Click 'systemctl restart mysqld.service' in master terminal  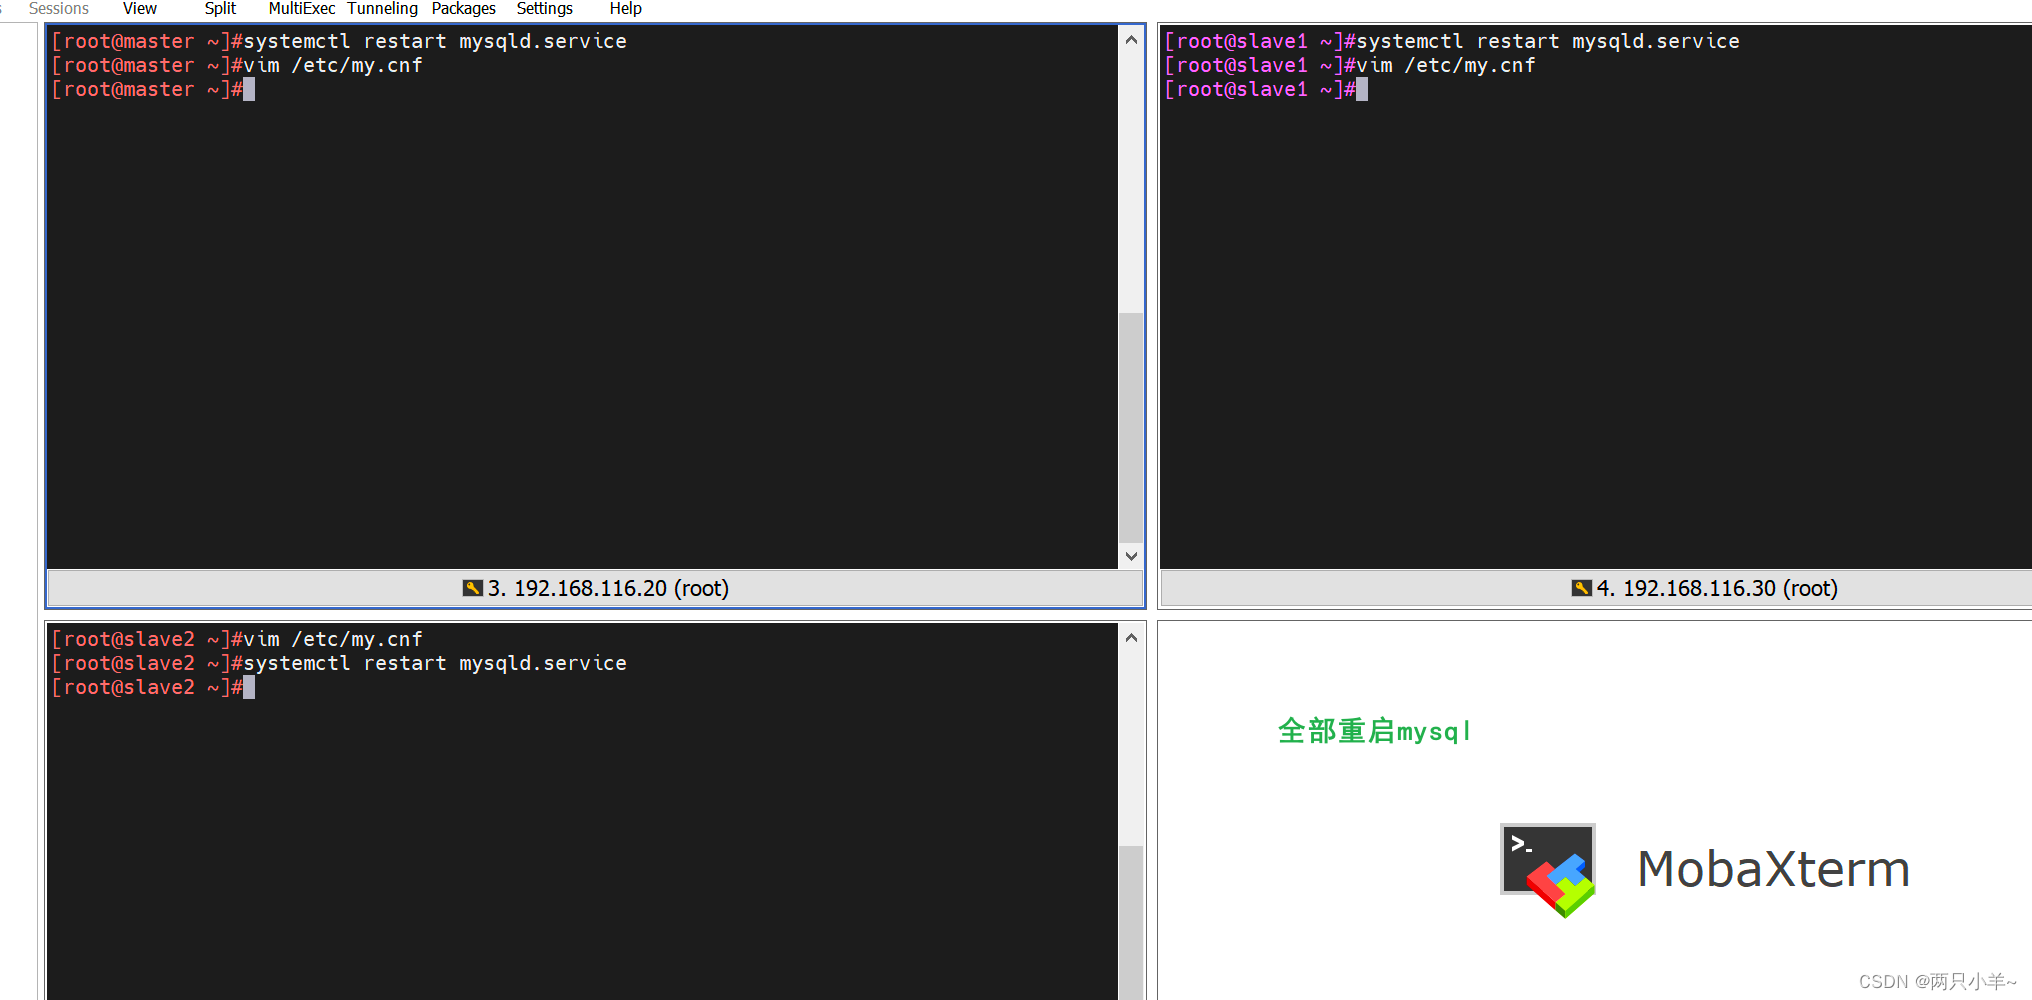click(435, 41)
